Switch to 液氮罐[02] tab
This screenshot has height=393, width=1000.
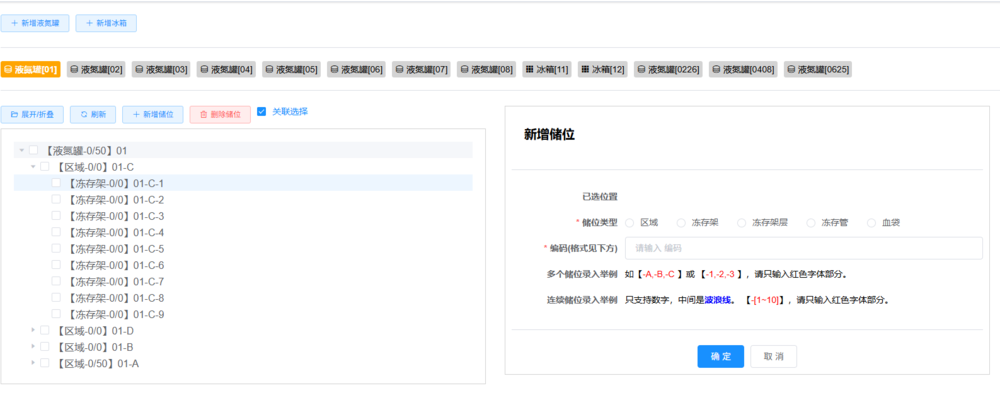[96, 70]
